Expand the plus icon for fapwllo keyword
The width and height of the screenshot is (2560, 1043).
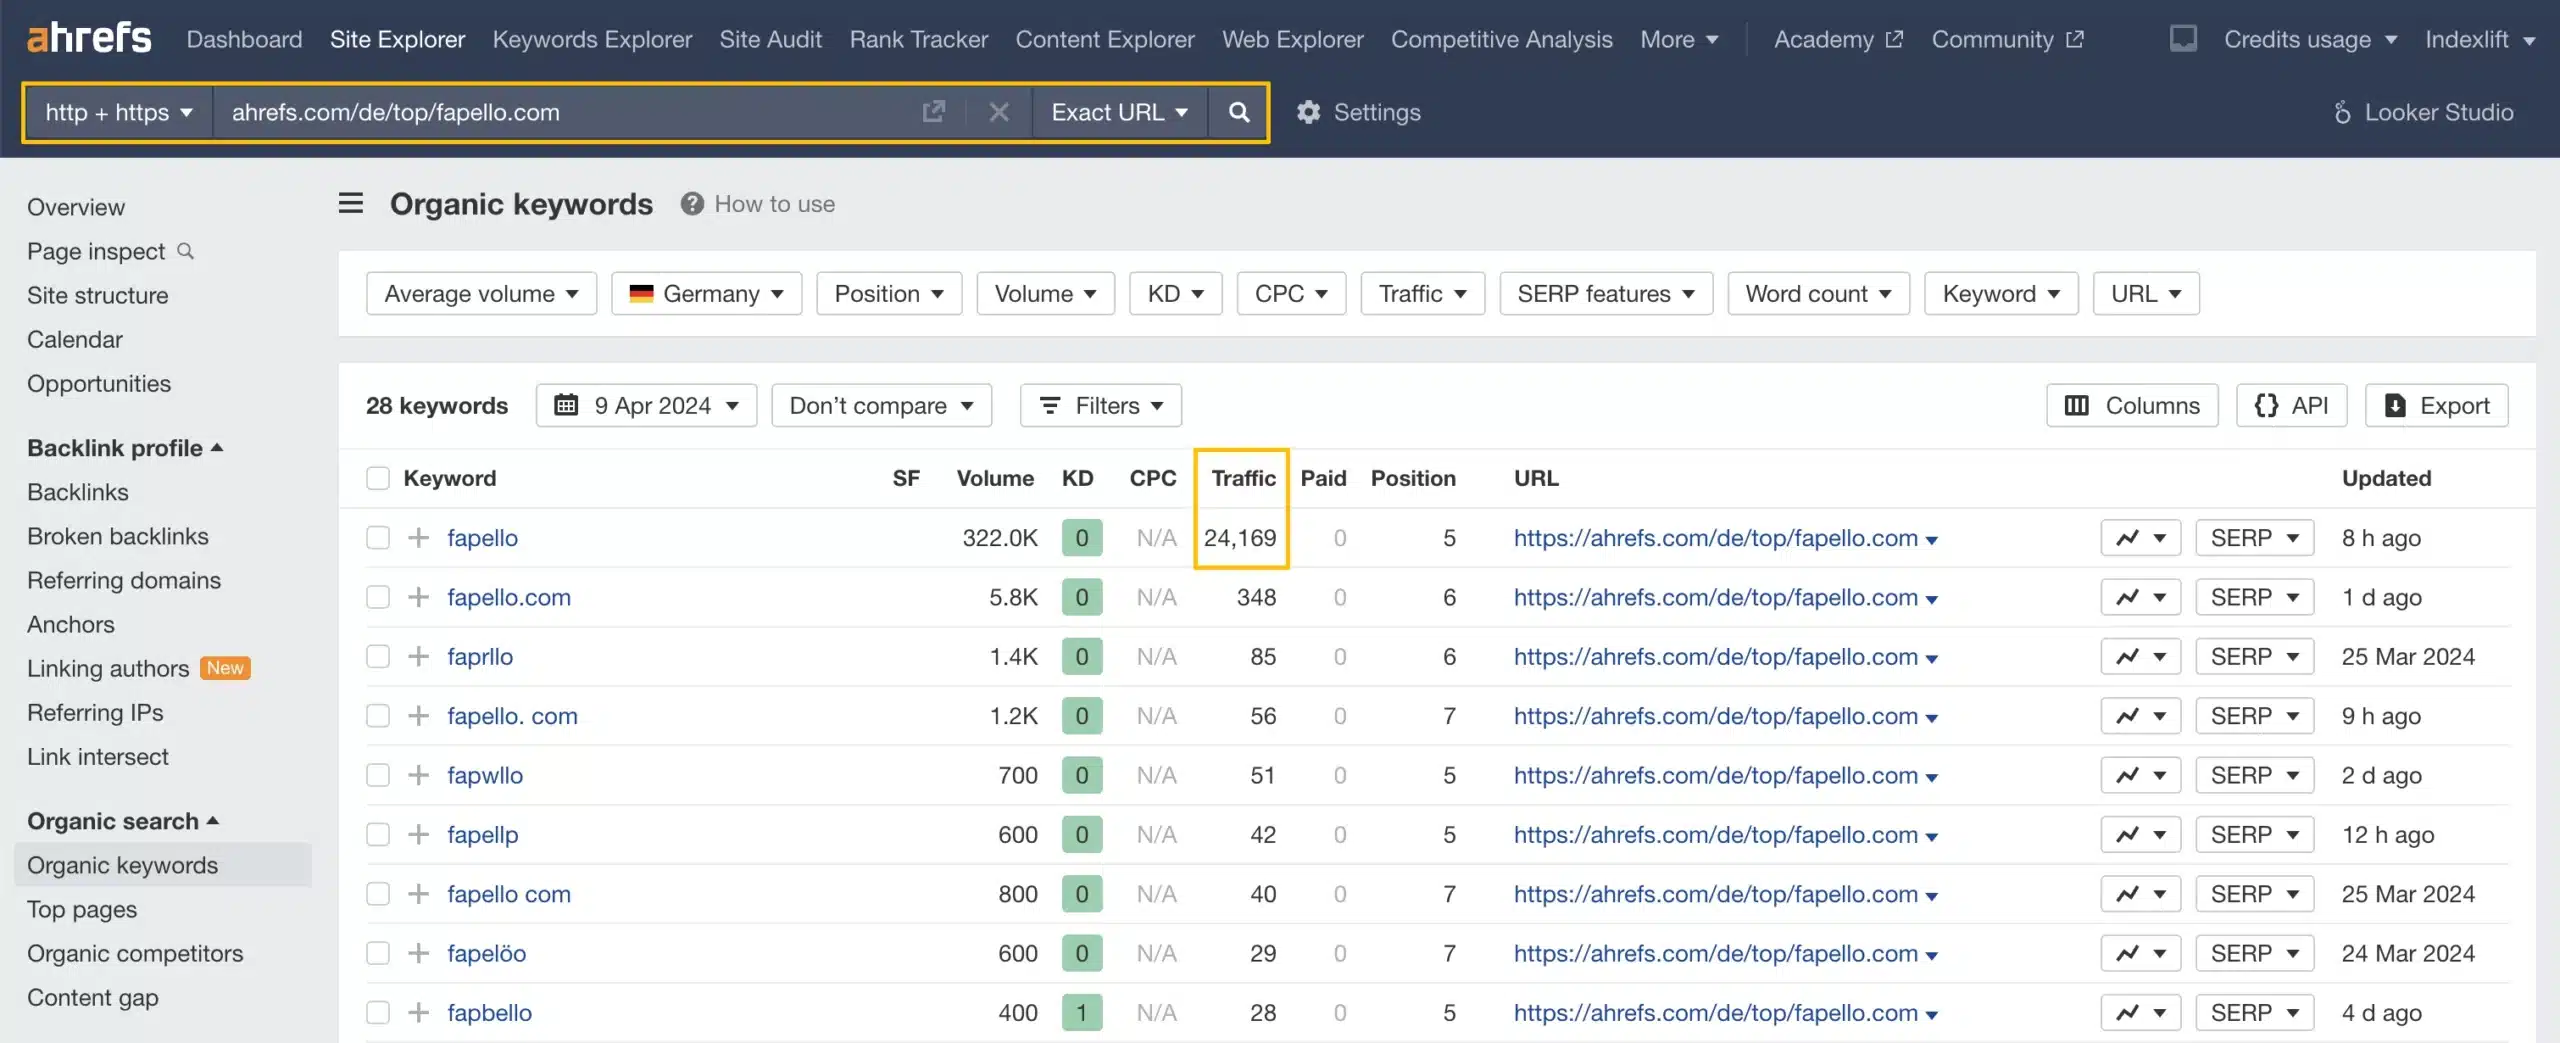[418, 775]
